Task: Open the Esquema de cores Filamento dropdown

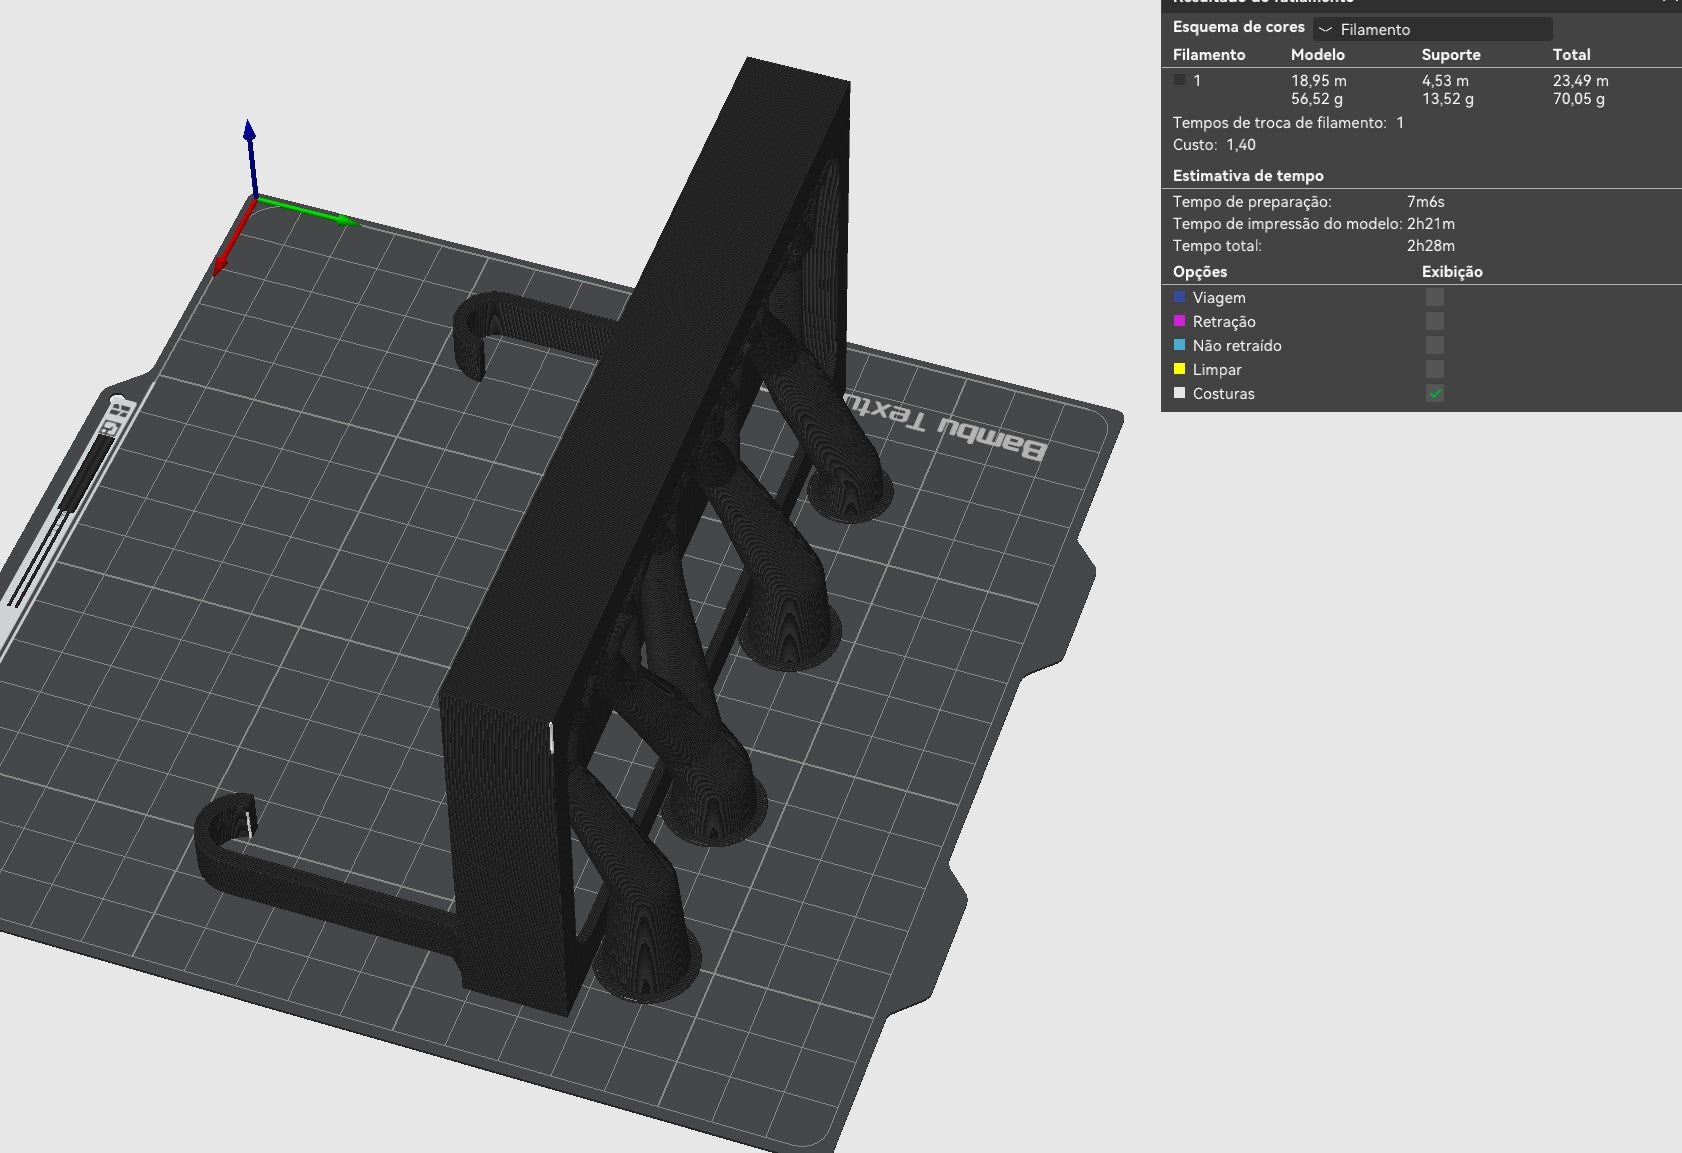Action: click(1432, 29)
